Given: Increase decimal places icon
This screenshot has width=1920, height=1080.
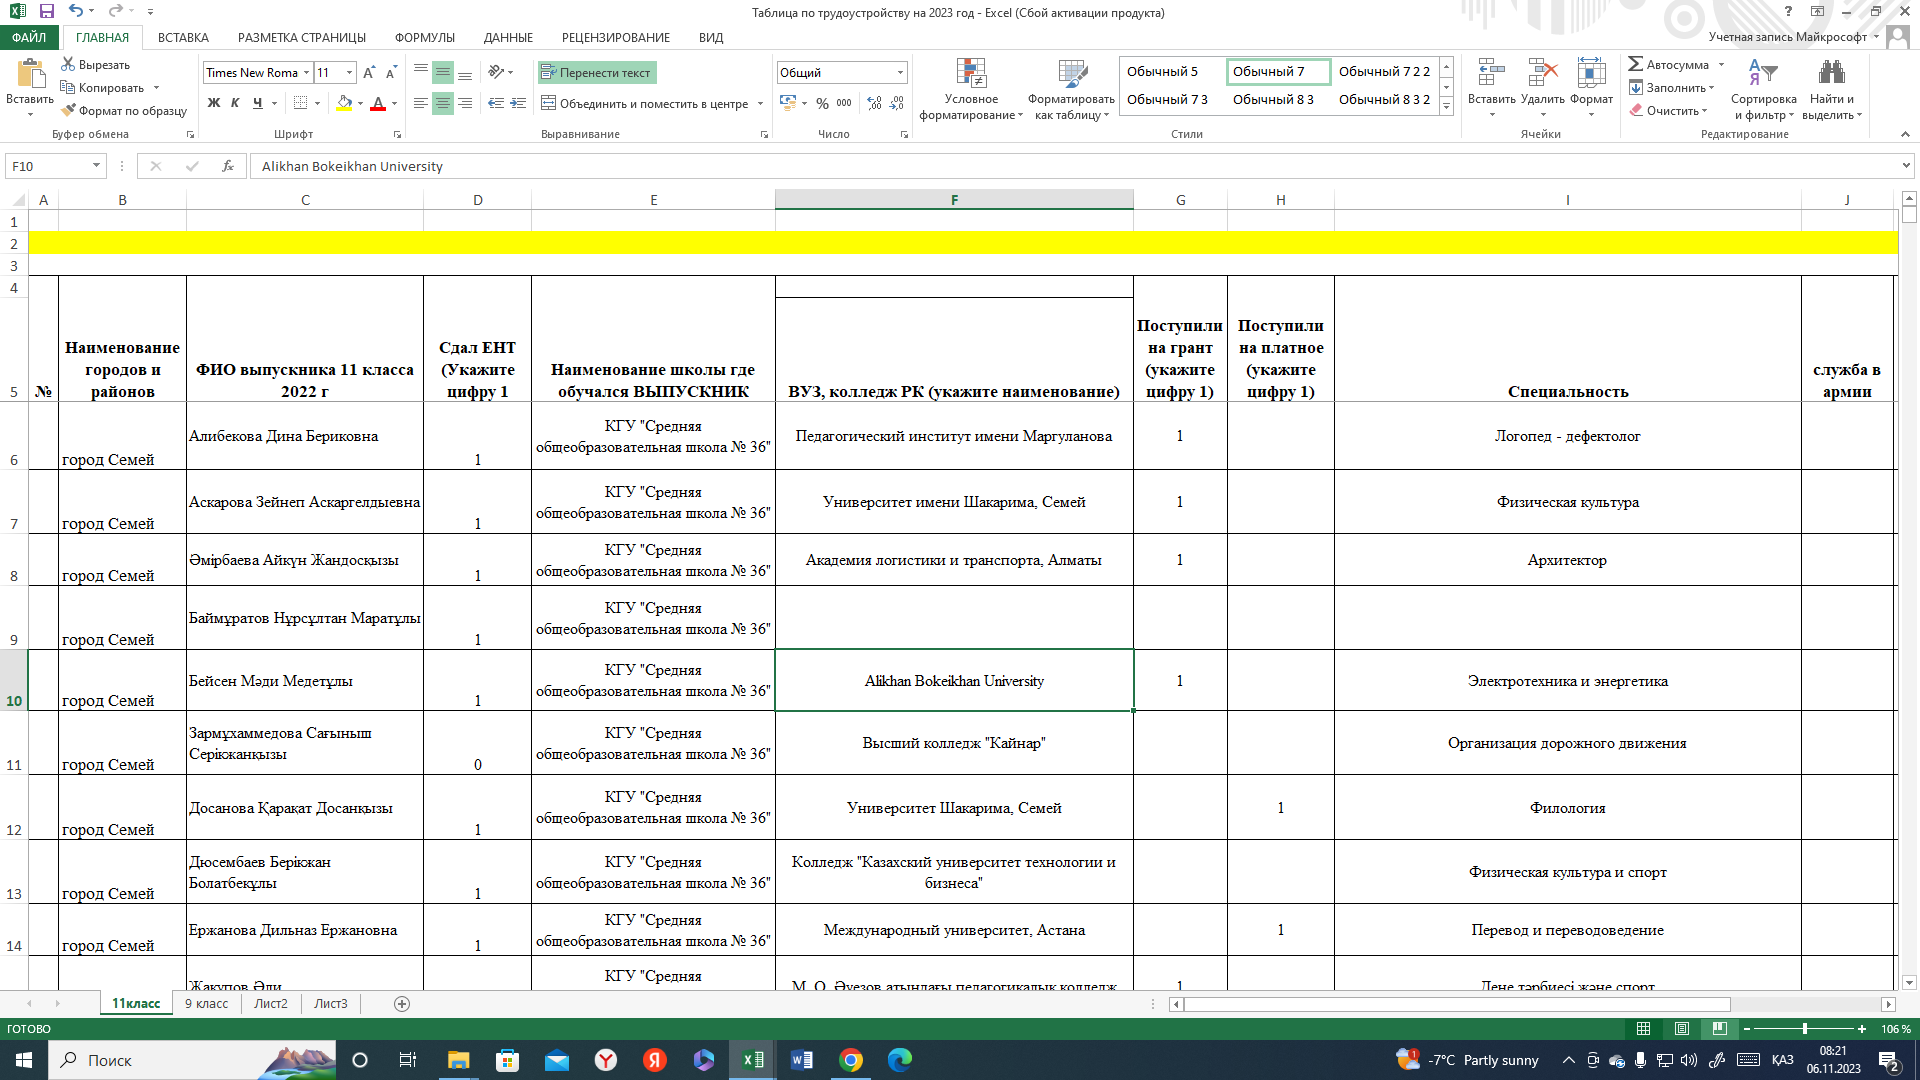Looking at the screenshot, I should coord(874,103).
